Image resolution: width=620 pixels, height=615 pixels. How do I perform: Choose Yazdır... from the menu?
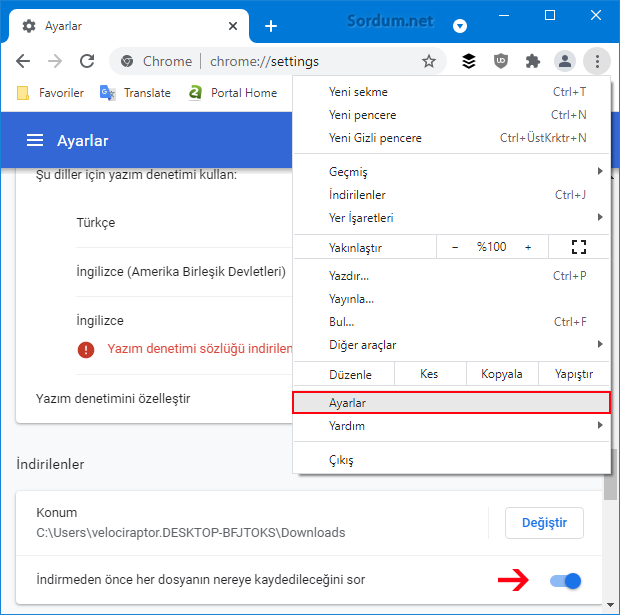(451, 276)
